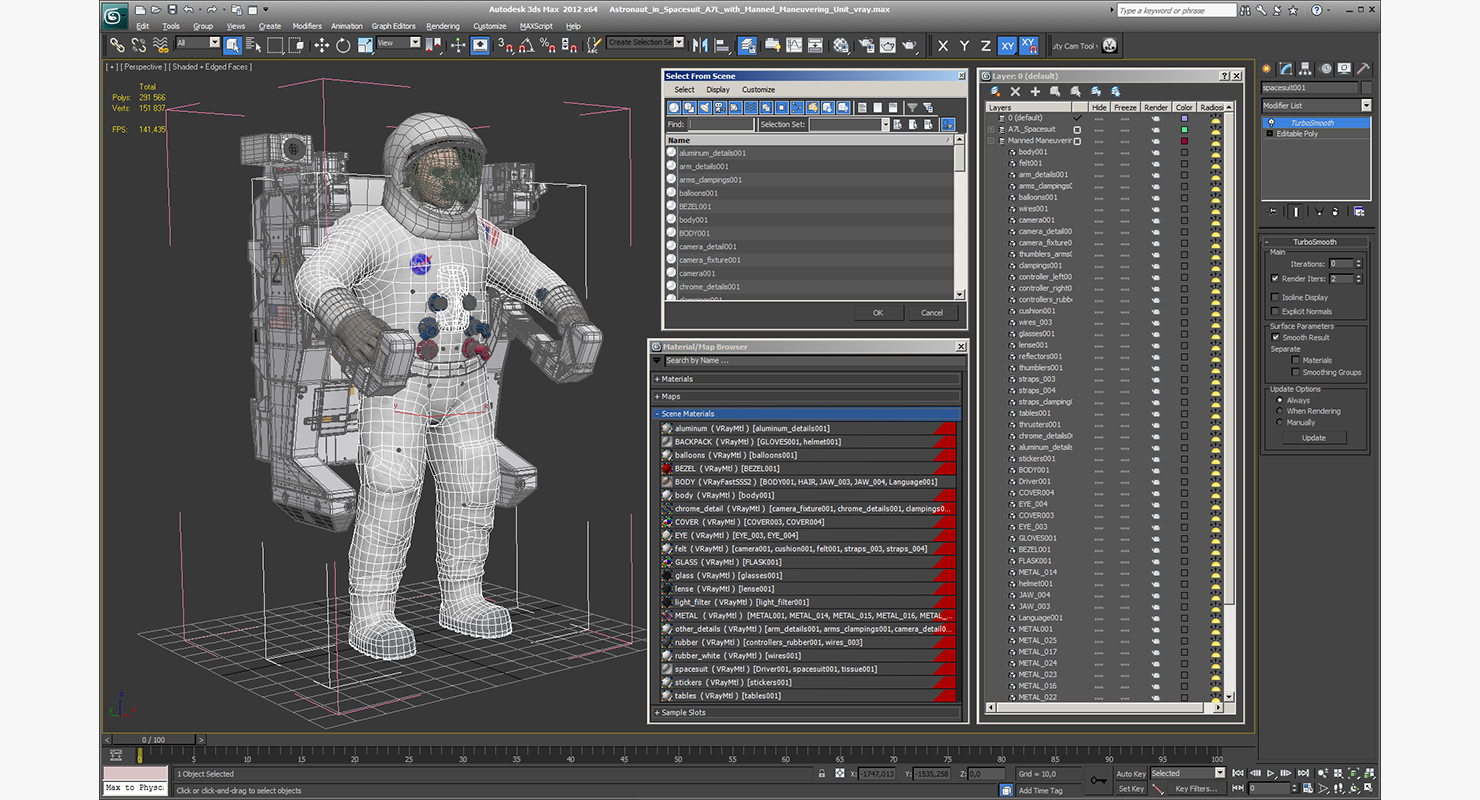Select the When Rendering update option

click(x=1279, y=411)
